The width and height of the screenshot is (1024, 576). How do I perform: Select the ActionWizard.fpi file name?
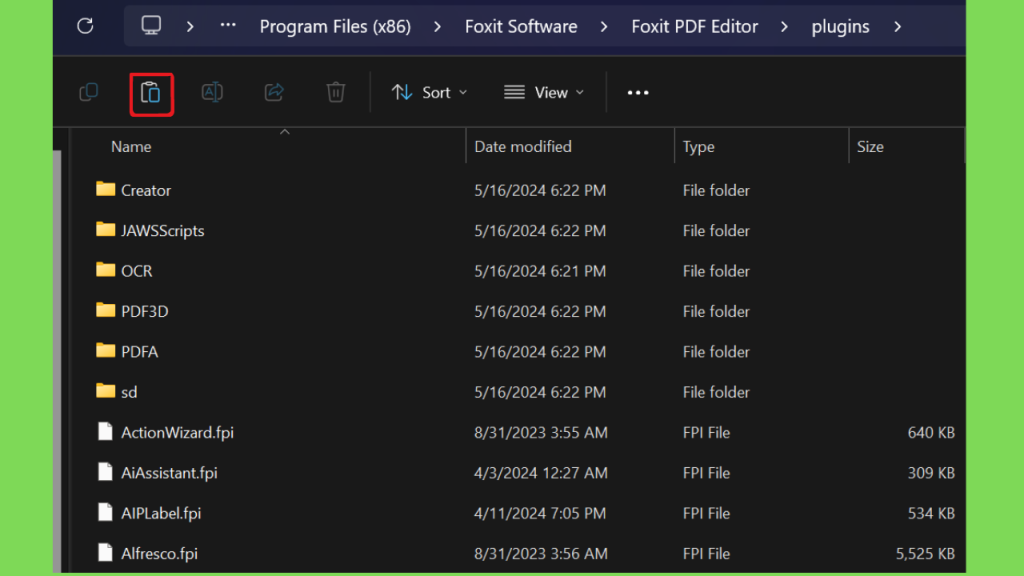coord(177,433)
